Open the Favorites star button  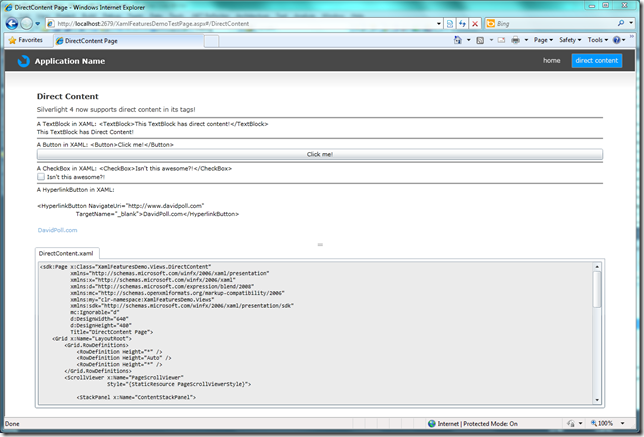25,40
